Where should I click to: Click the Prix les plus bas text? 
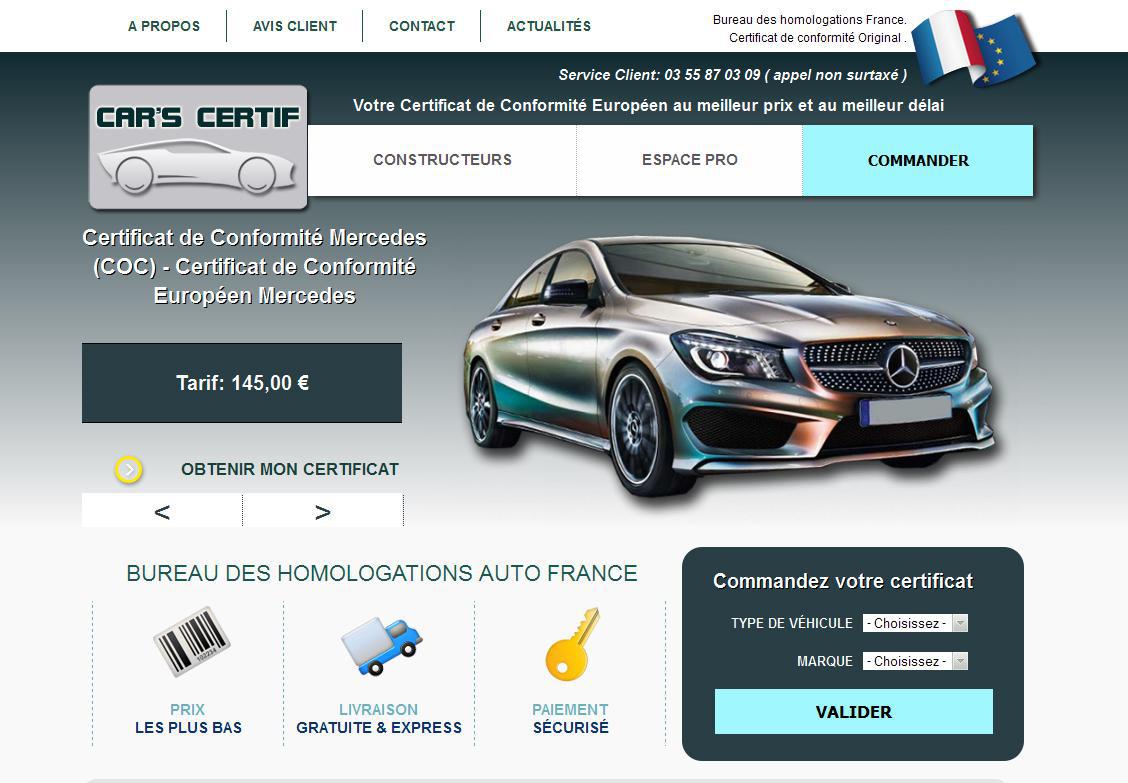coord(188,719)
